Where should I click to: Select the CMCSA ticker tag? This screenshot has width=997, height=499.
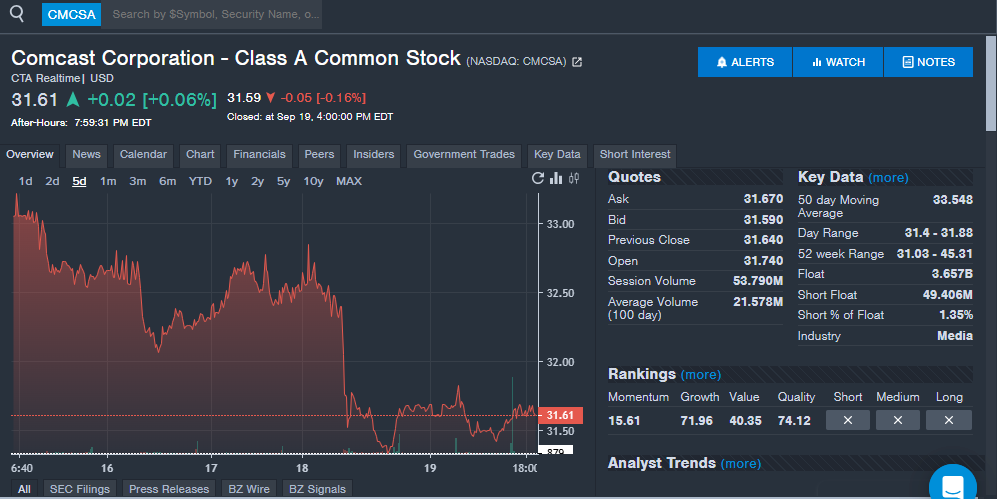[x=71, y=14]
